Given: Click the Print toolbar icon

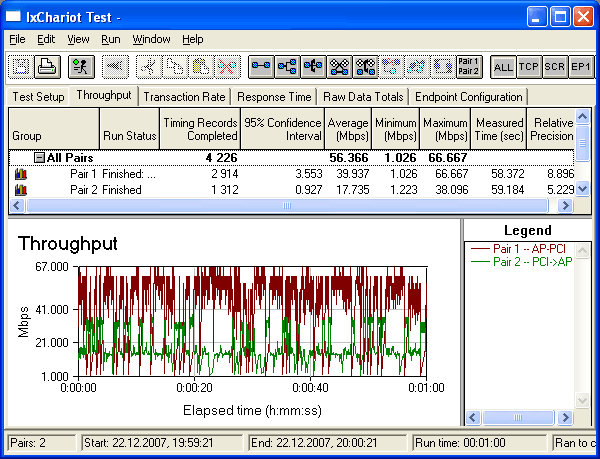Looking at the screenshot, I should point(47,67).
